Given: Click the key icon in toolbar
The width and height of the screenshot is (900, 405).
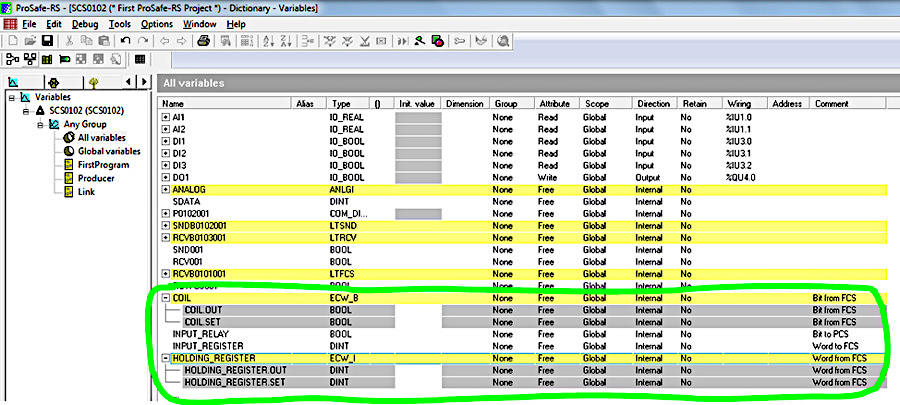Looking at the screenshot, I should point(460,41).
